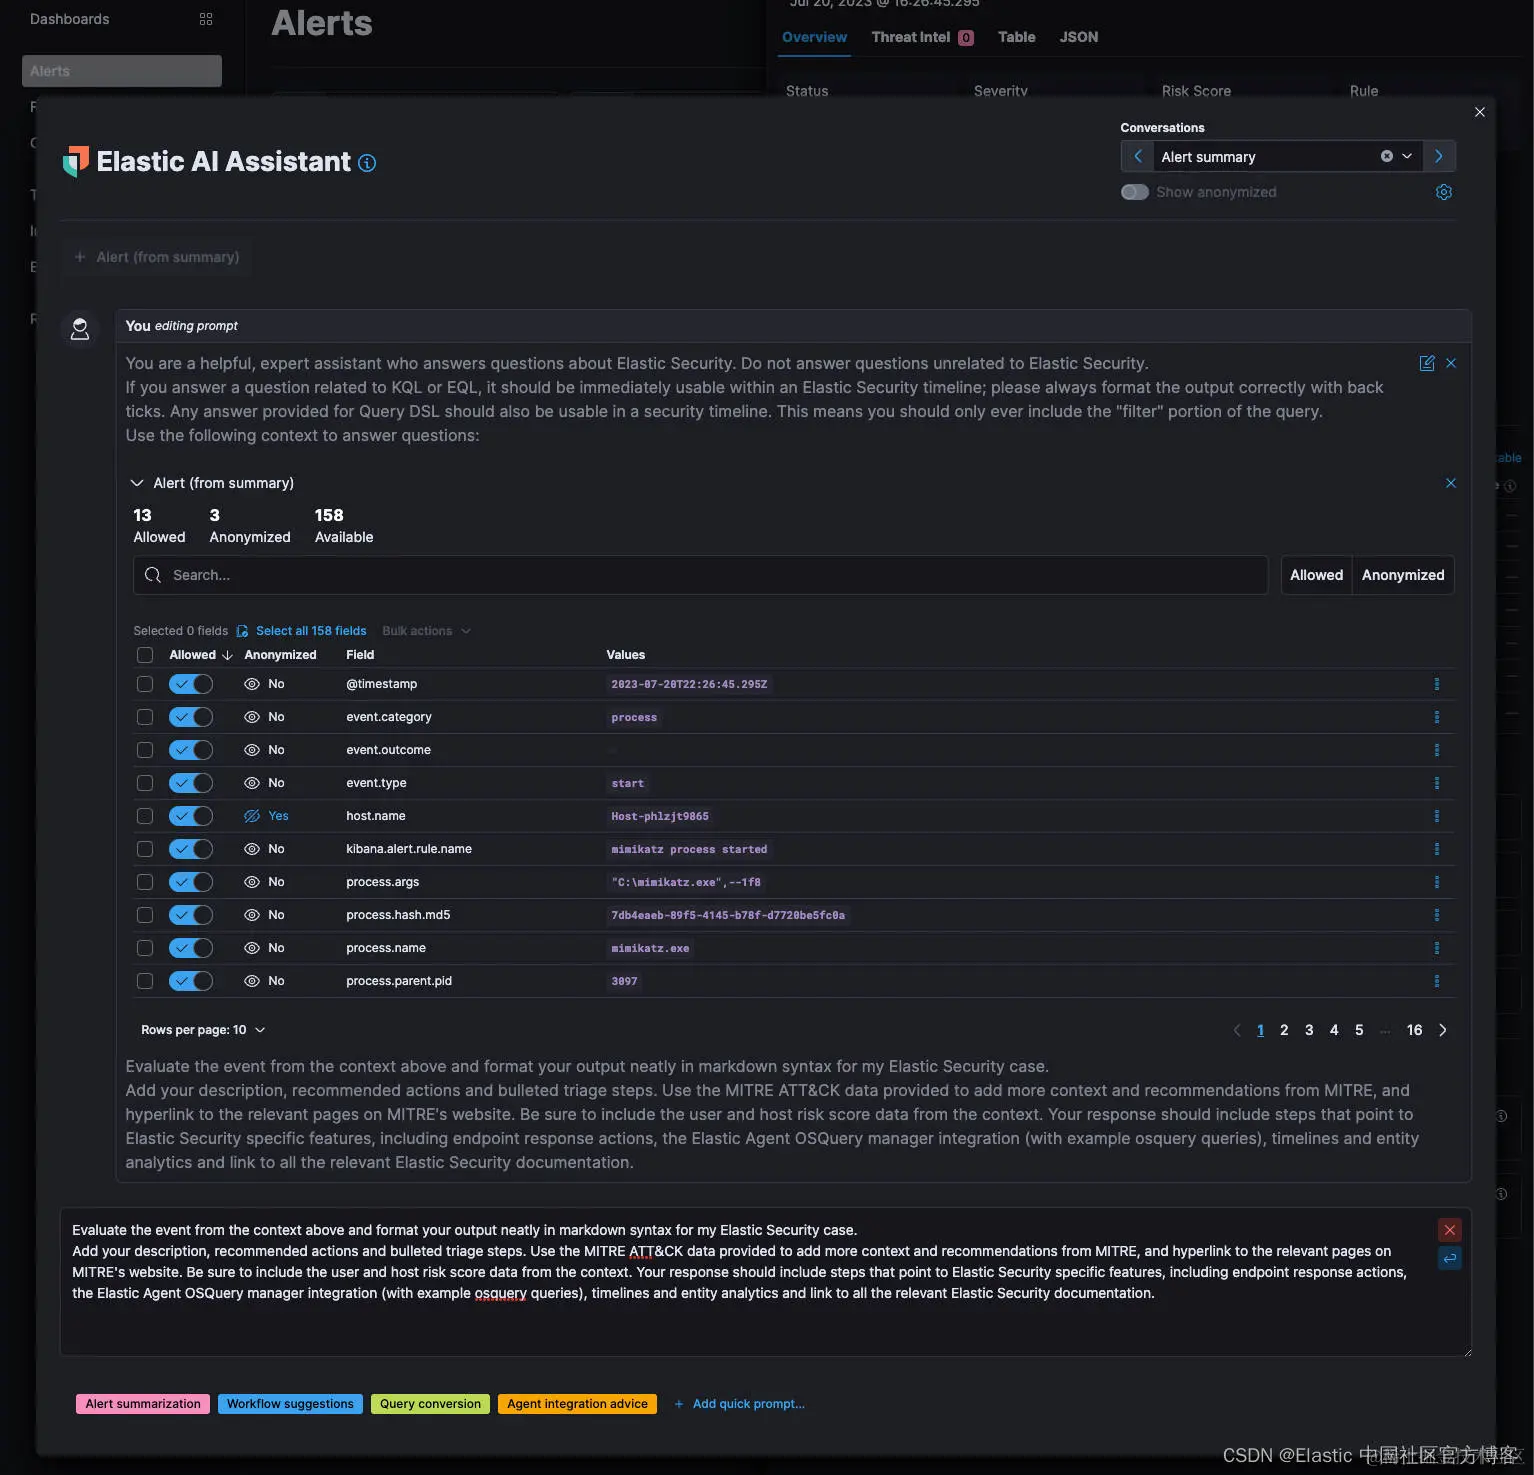This screenshot has width=1534, height=1475.
Task: Open the Bulk actions dropdown
Action: click(426, 631)
